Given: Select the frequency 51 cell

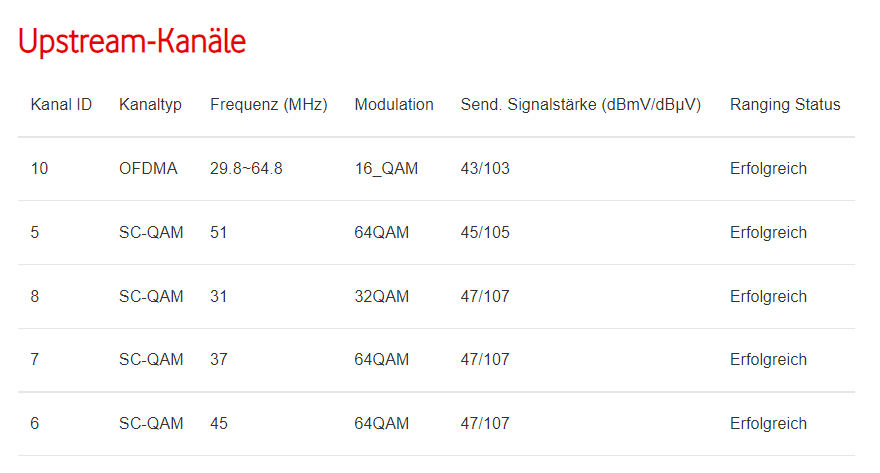Looking at the screenshot, I should (218, 233).
